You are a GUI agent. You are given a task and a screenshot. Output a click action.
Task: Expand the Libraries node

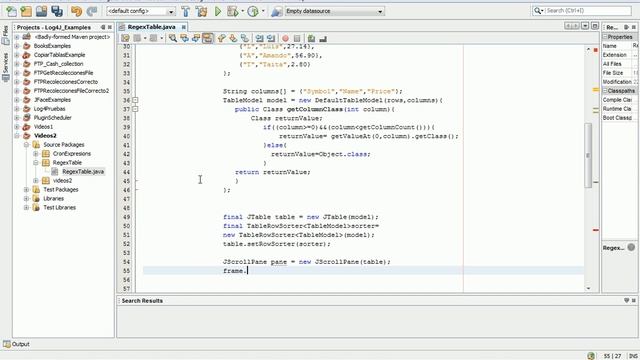(x=26, y=198)
